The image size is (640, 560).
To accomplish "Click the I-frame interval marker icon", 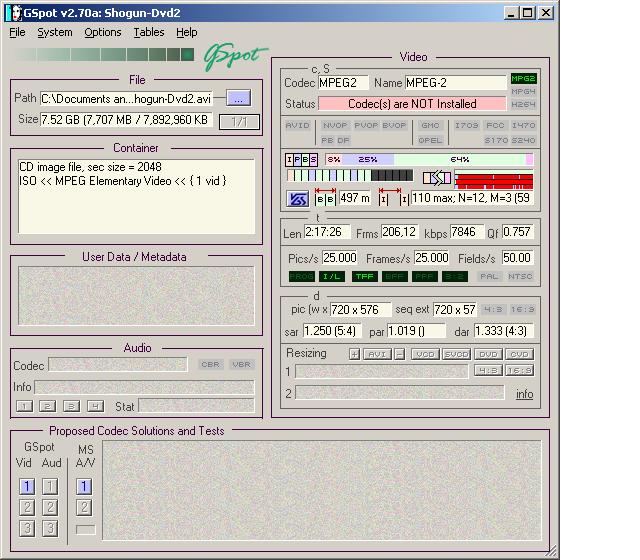I will coord(393,196).
